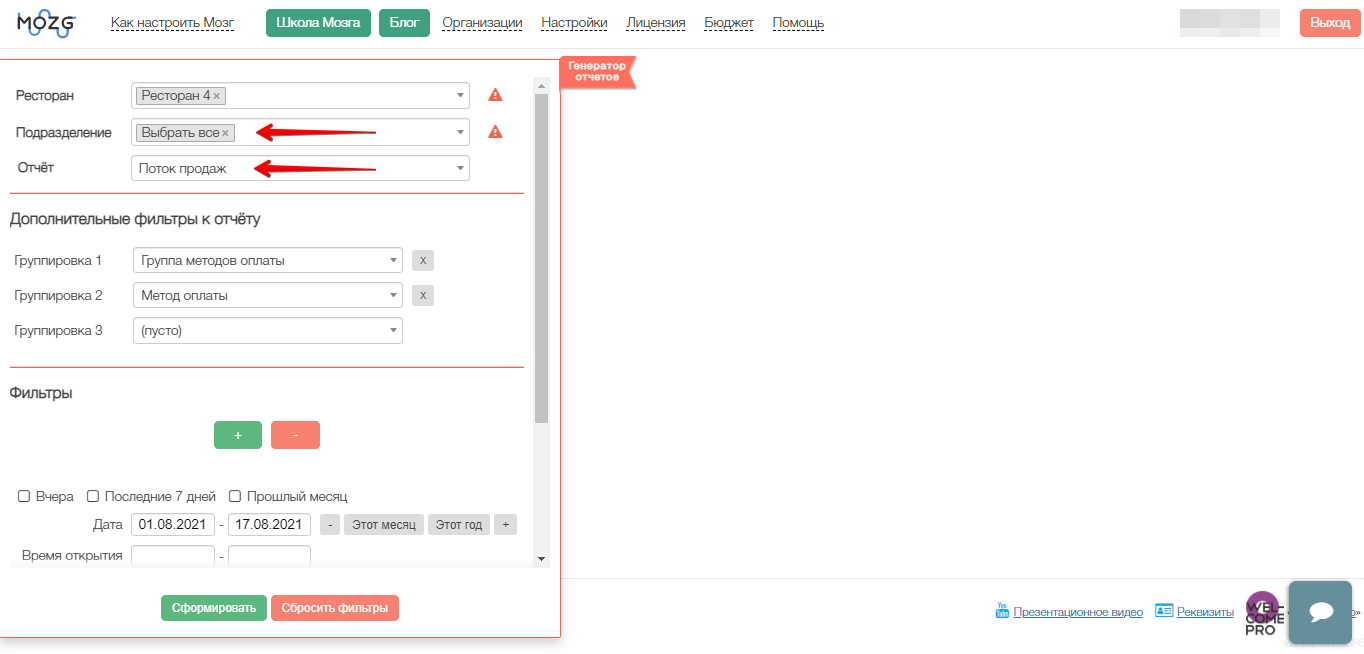Click warning icon next to Ресторан field
1364x654 pixels.
pyautogui.click(x=495, y=96)
